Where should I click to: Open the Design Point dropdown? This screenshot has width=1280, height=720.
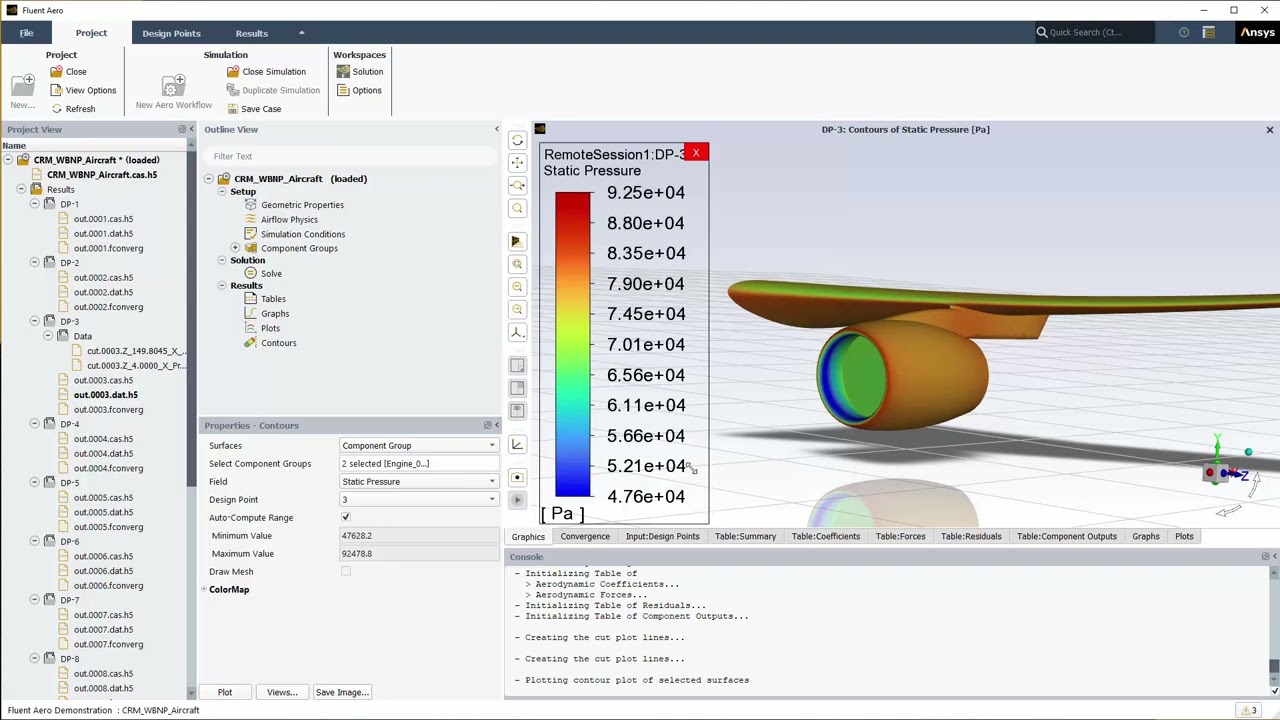(418, 499)
